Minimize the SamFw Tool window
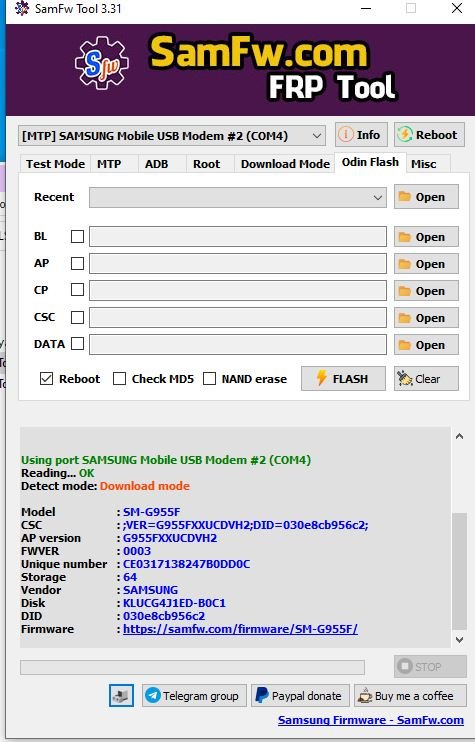This screenshot has width=475, height=742. click(x=365, y=9)
